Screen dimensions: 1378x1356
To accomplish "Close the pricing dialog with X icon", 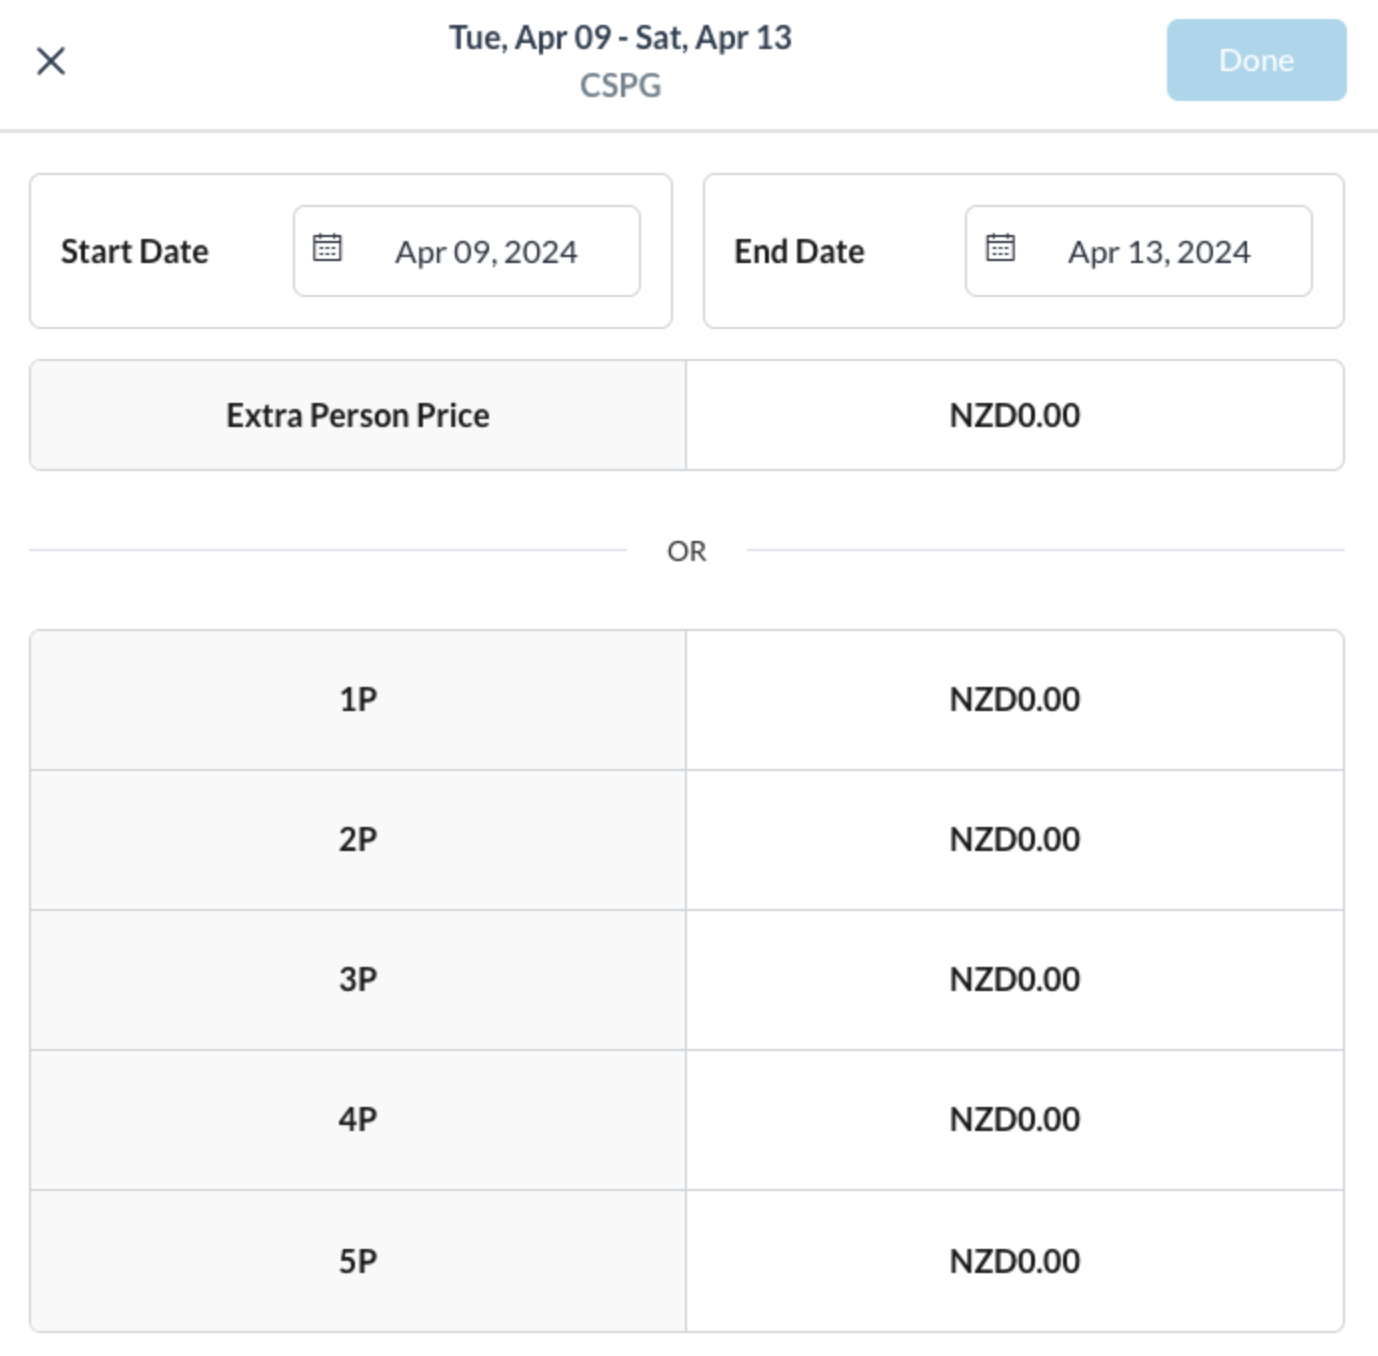I will click(51, 61).
